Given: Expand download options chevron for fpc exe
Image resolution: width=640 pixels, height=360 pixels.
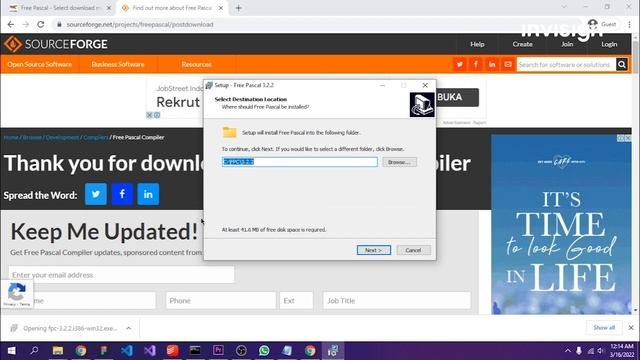Looking at the screenshot, I should (129, 328).
